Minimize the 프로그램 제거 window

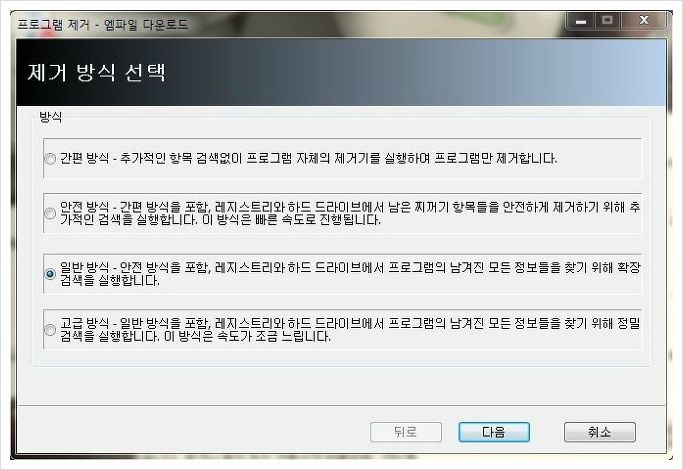[581, 20]
